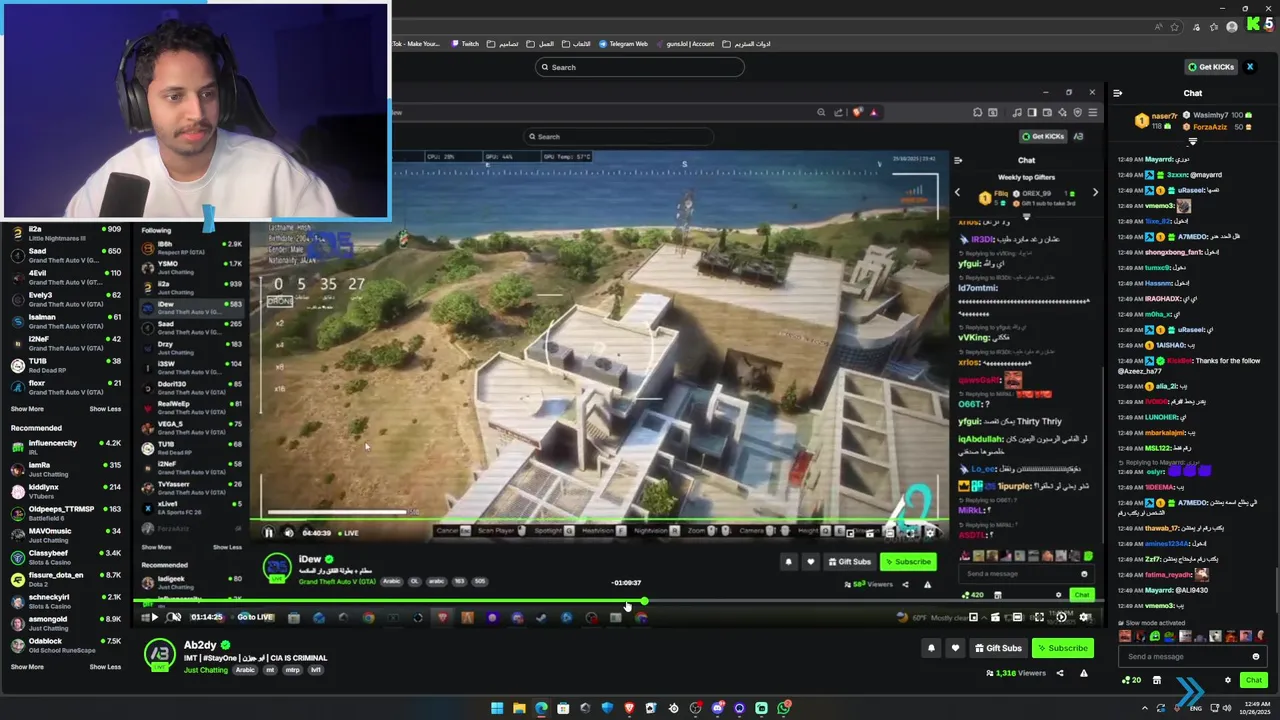1280x720 pixels.
Task: Bookmark this page with the star icon
Action: [1175, 27]
